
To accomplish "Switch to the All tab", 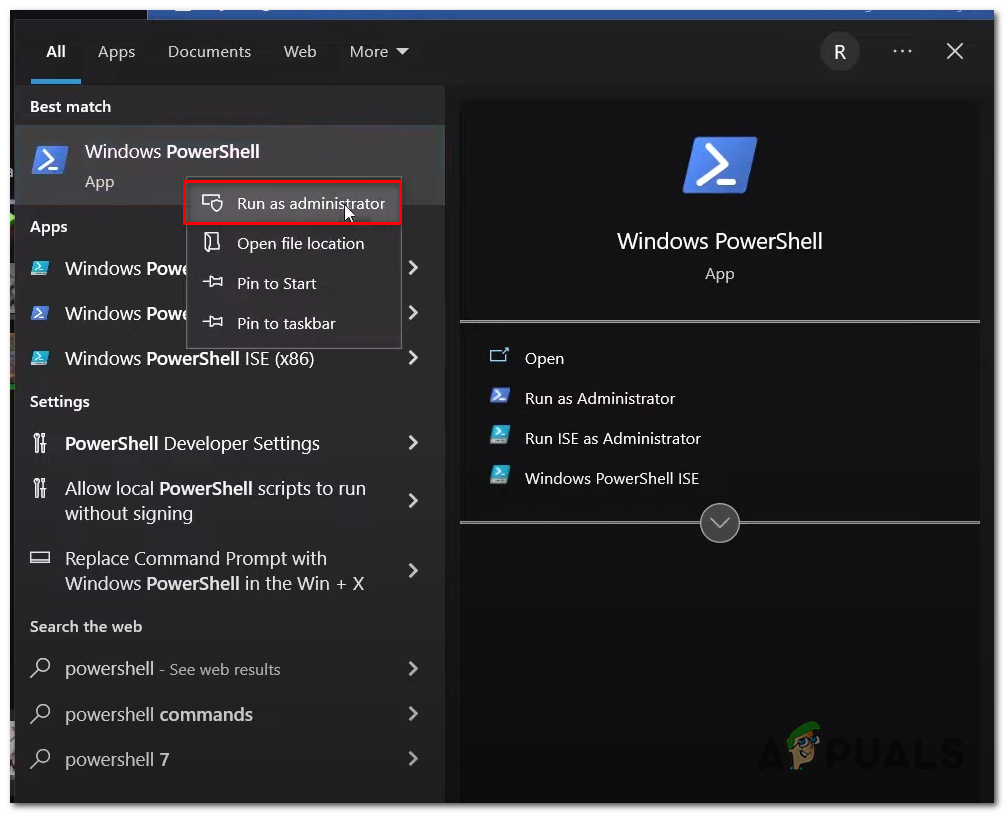I will click(x=56, y=52).
